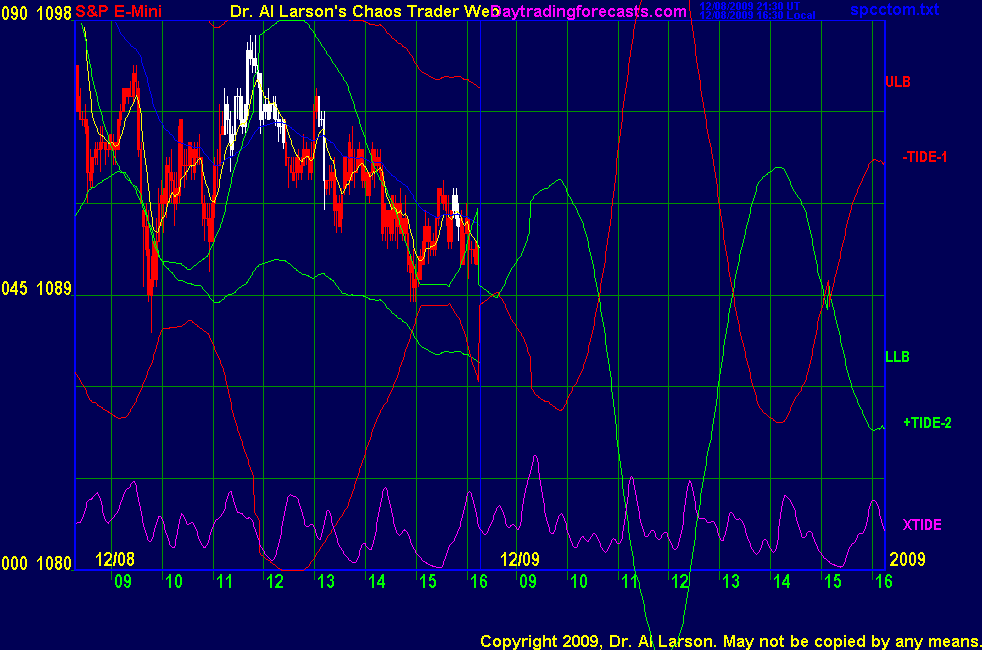Click the "12/08" date label
This screenshot has height=650, width=982.
point(115,559)
